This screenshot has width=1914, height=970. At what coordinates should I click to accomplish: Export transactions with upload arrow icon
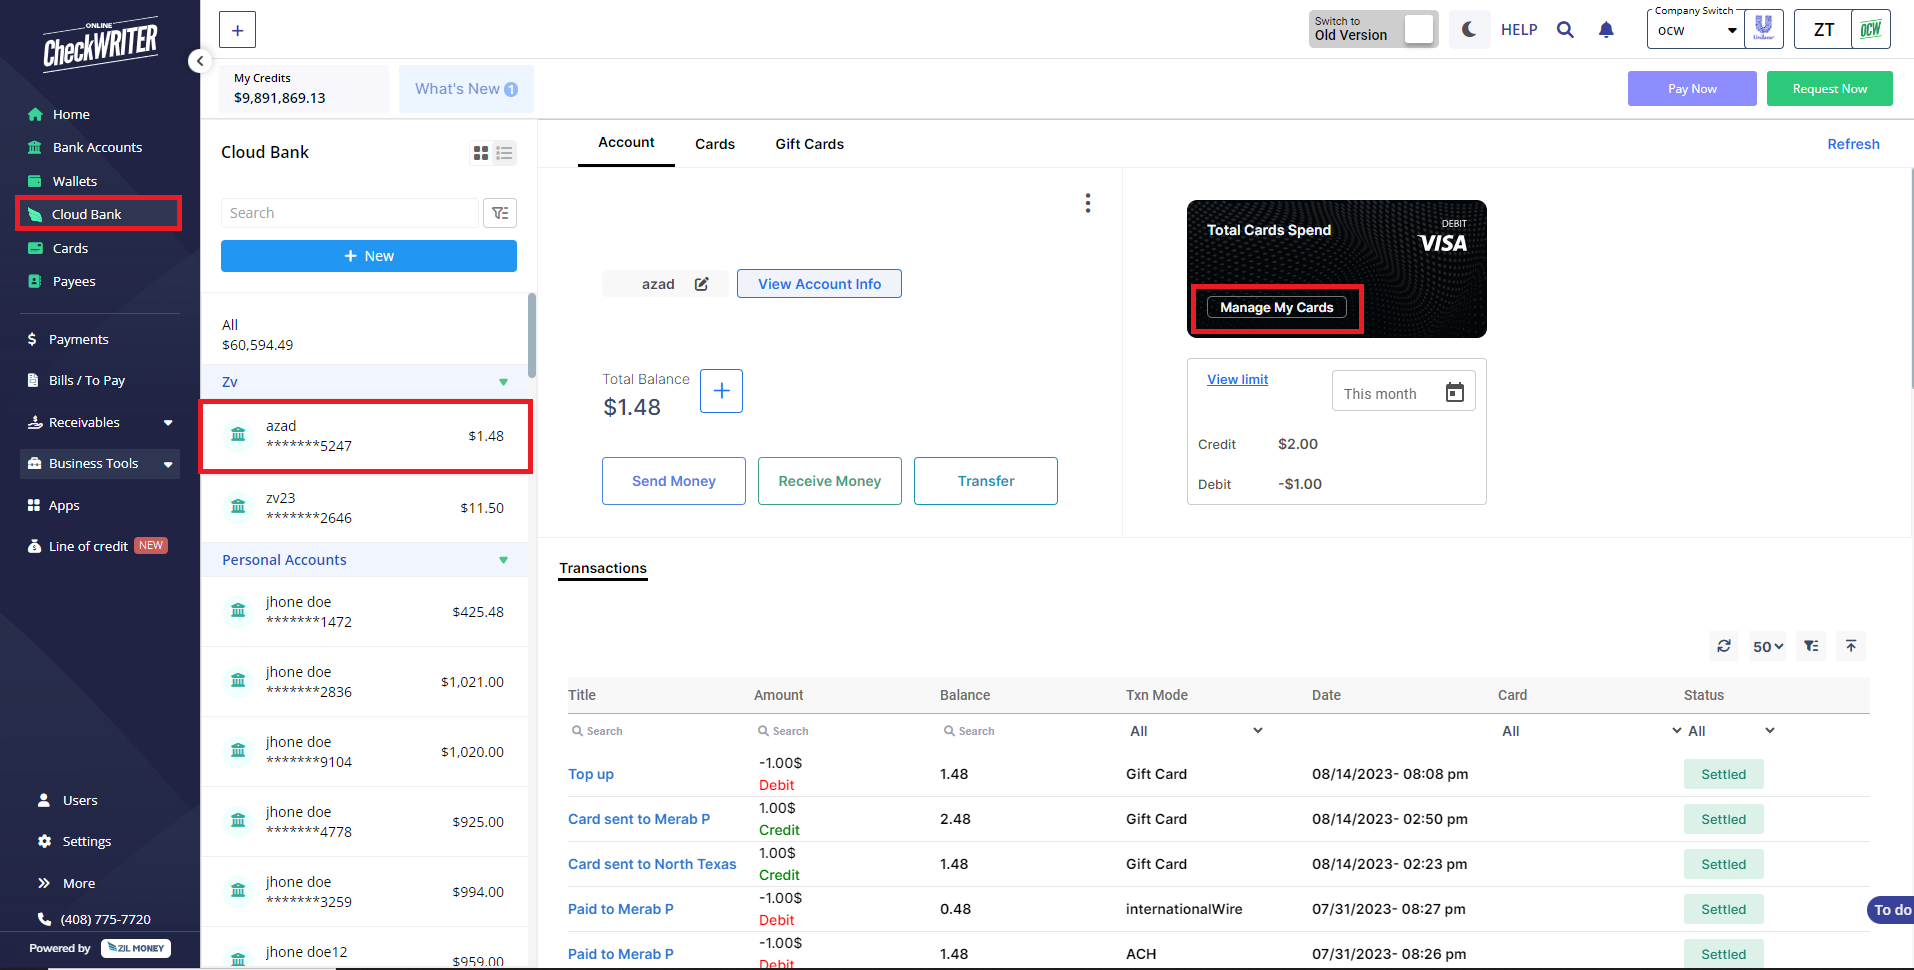pyautogui.click(x=1851, y=646)
